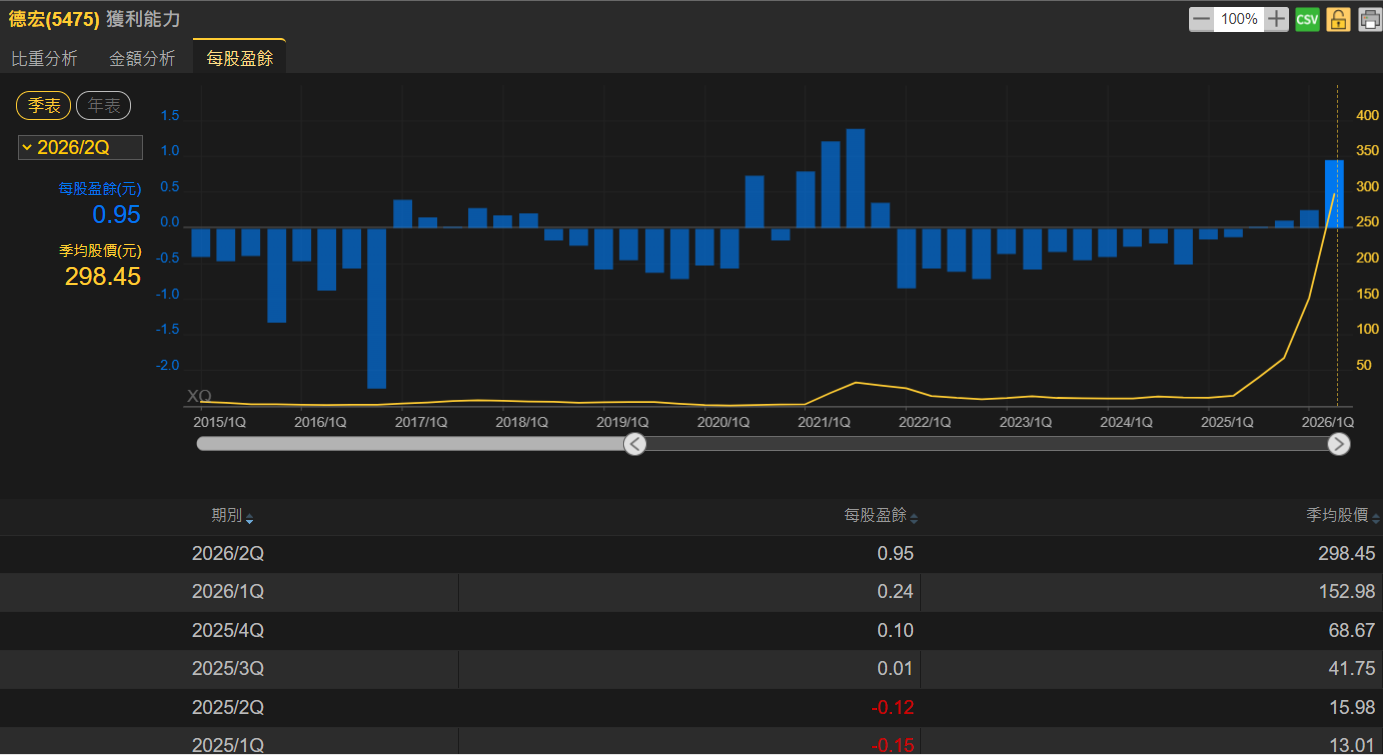
Task: Click the left arrow handle of range slider
Action: tap(635, 444)
